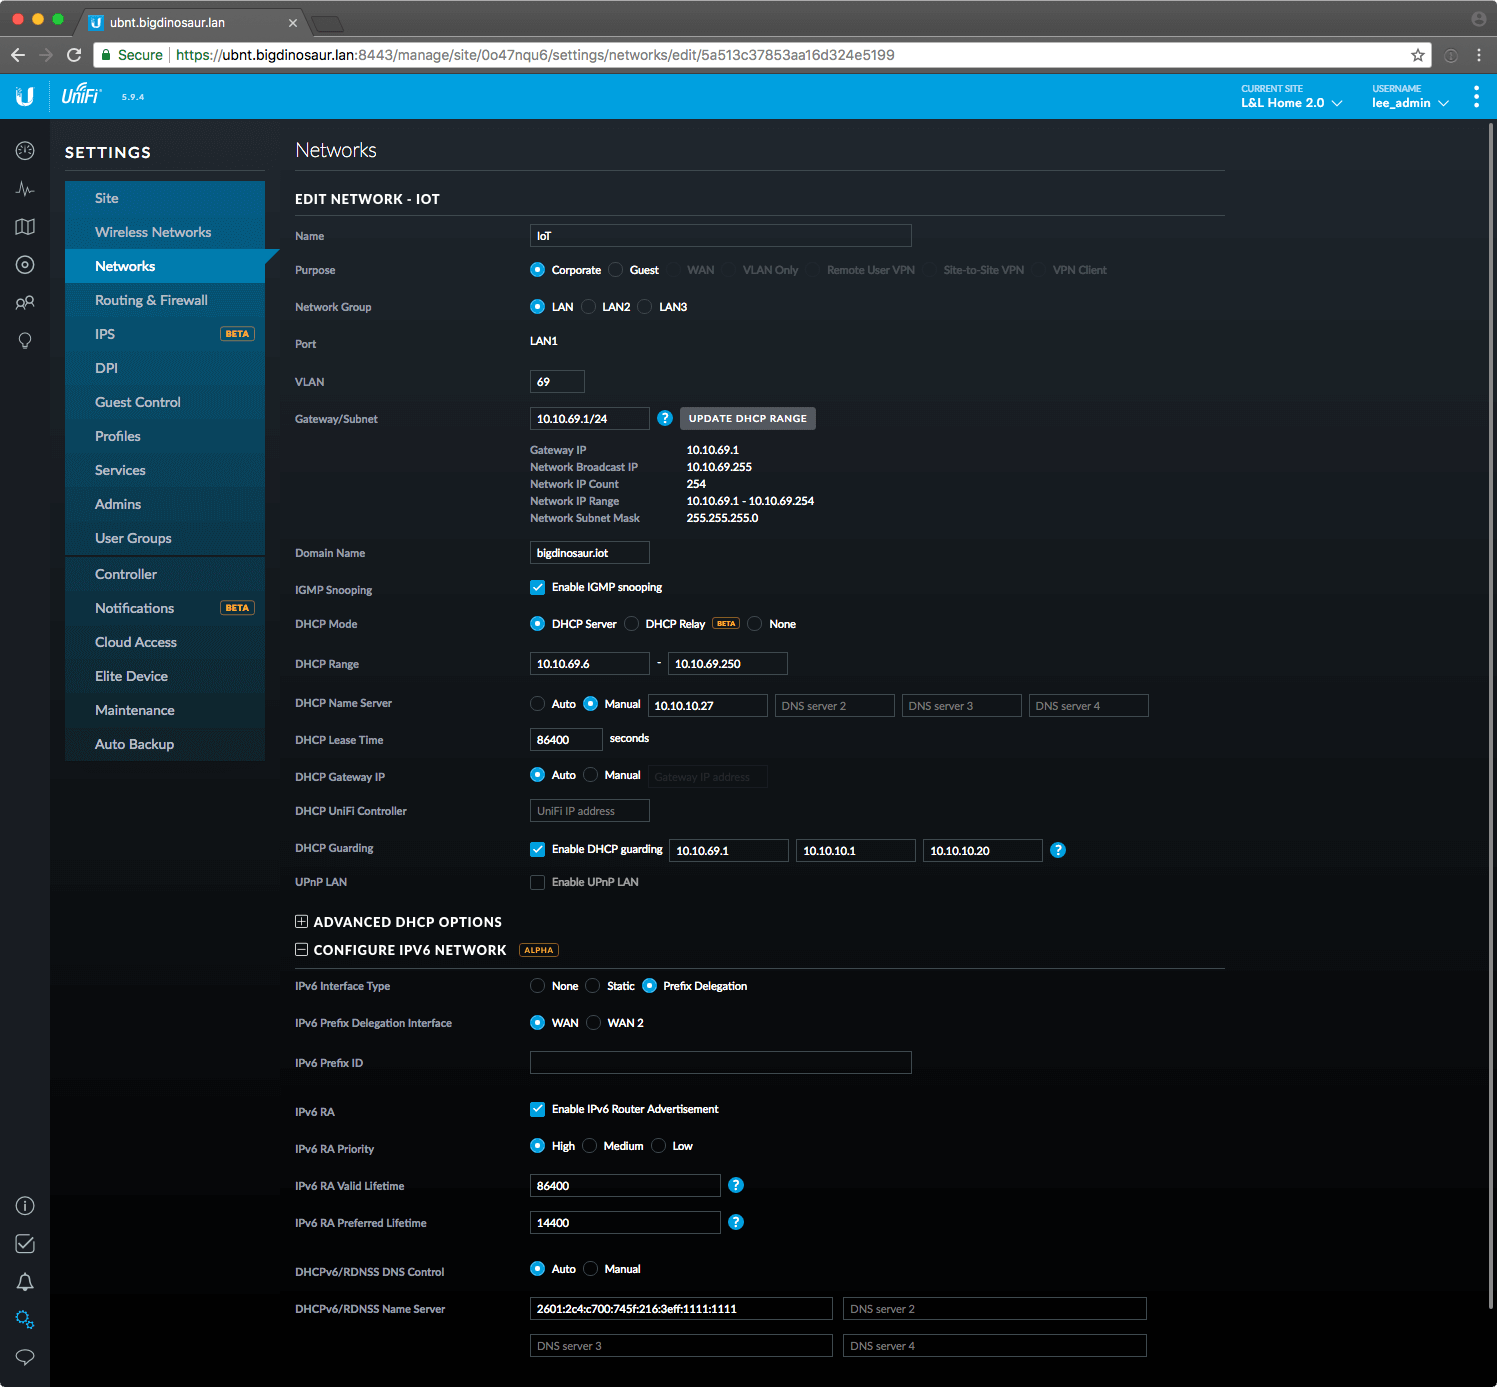
Task: Open the Insights lightbulb icon
Action: 25,341
